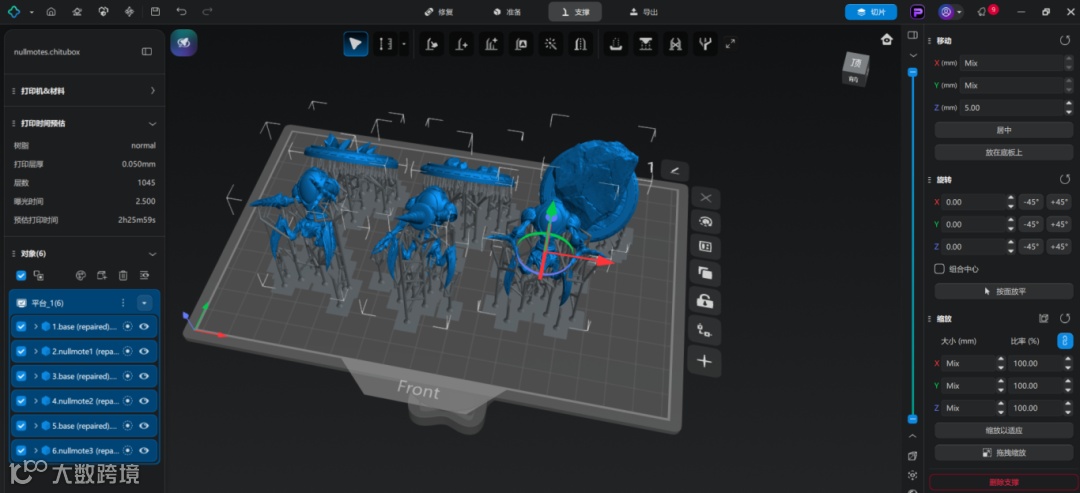Reset the 移动 move values
This screenshot has height=493, width=1080.
click(x=1065, y=41)
